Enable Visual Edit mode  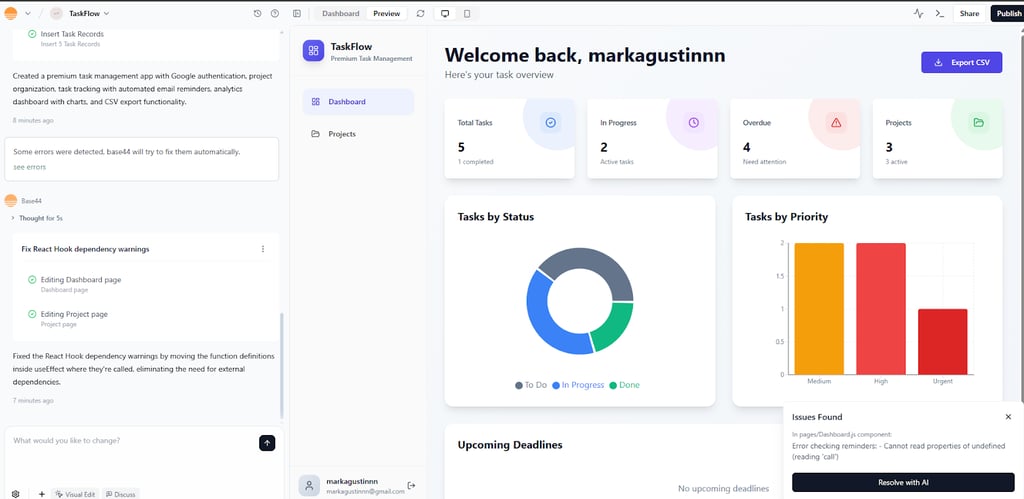[76, 494]
